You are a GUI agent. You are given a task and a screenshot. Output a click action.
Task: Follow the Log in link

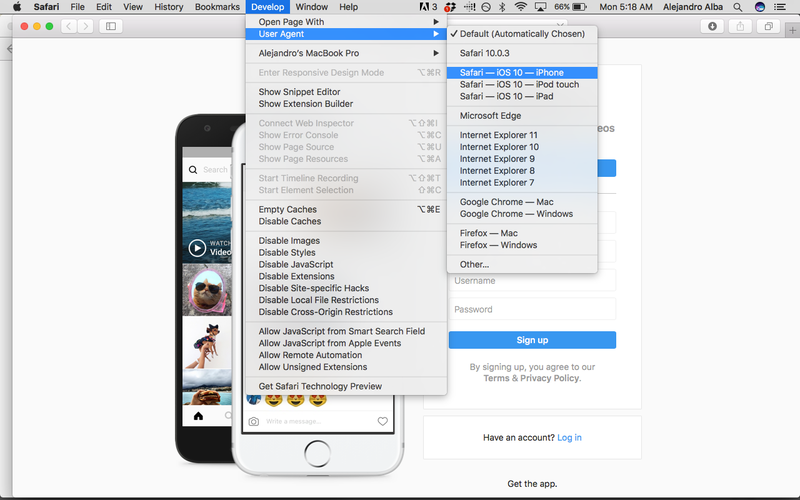569,437
